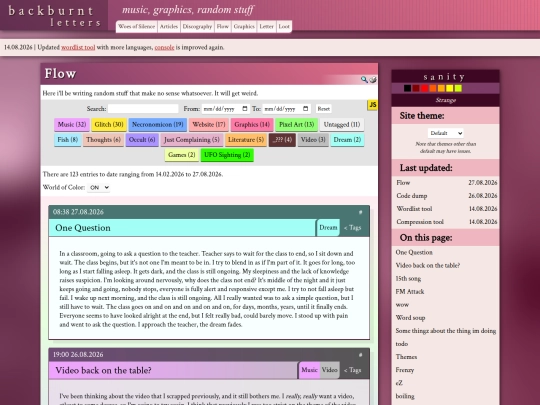Viewport: 540px width, 405px height.
Task: Toggle the Thoughts (6) tag filter
Action: (103, 140)
